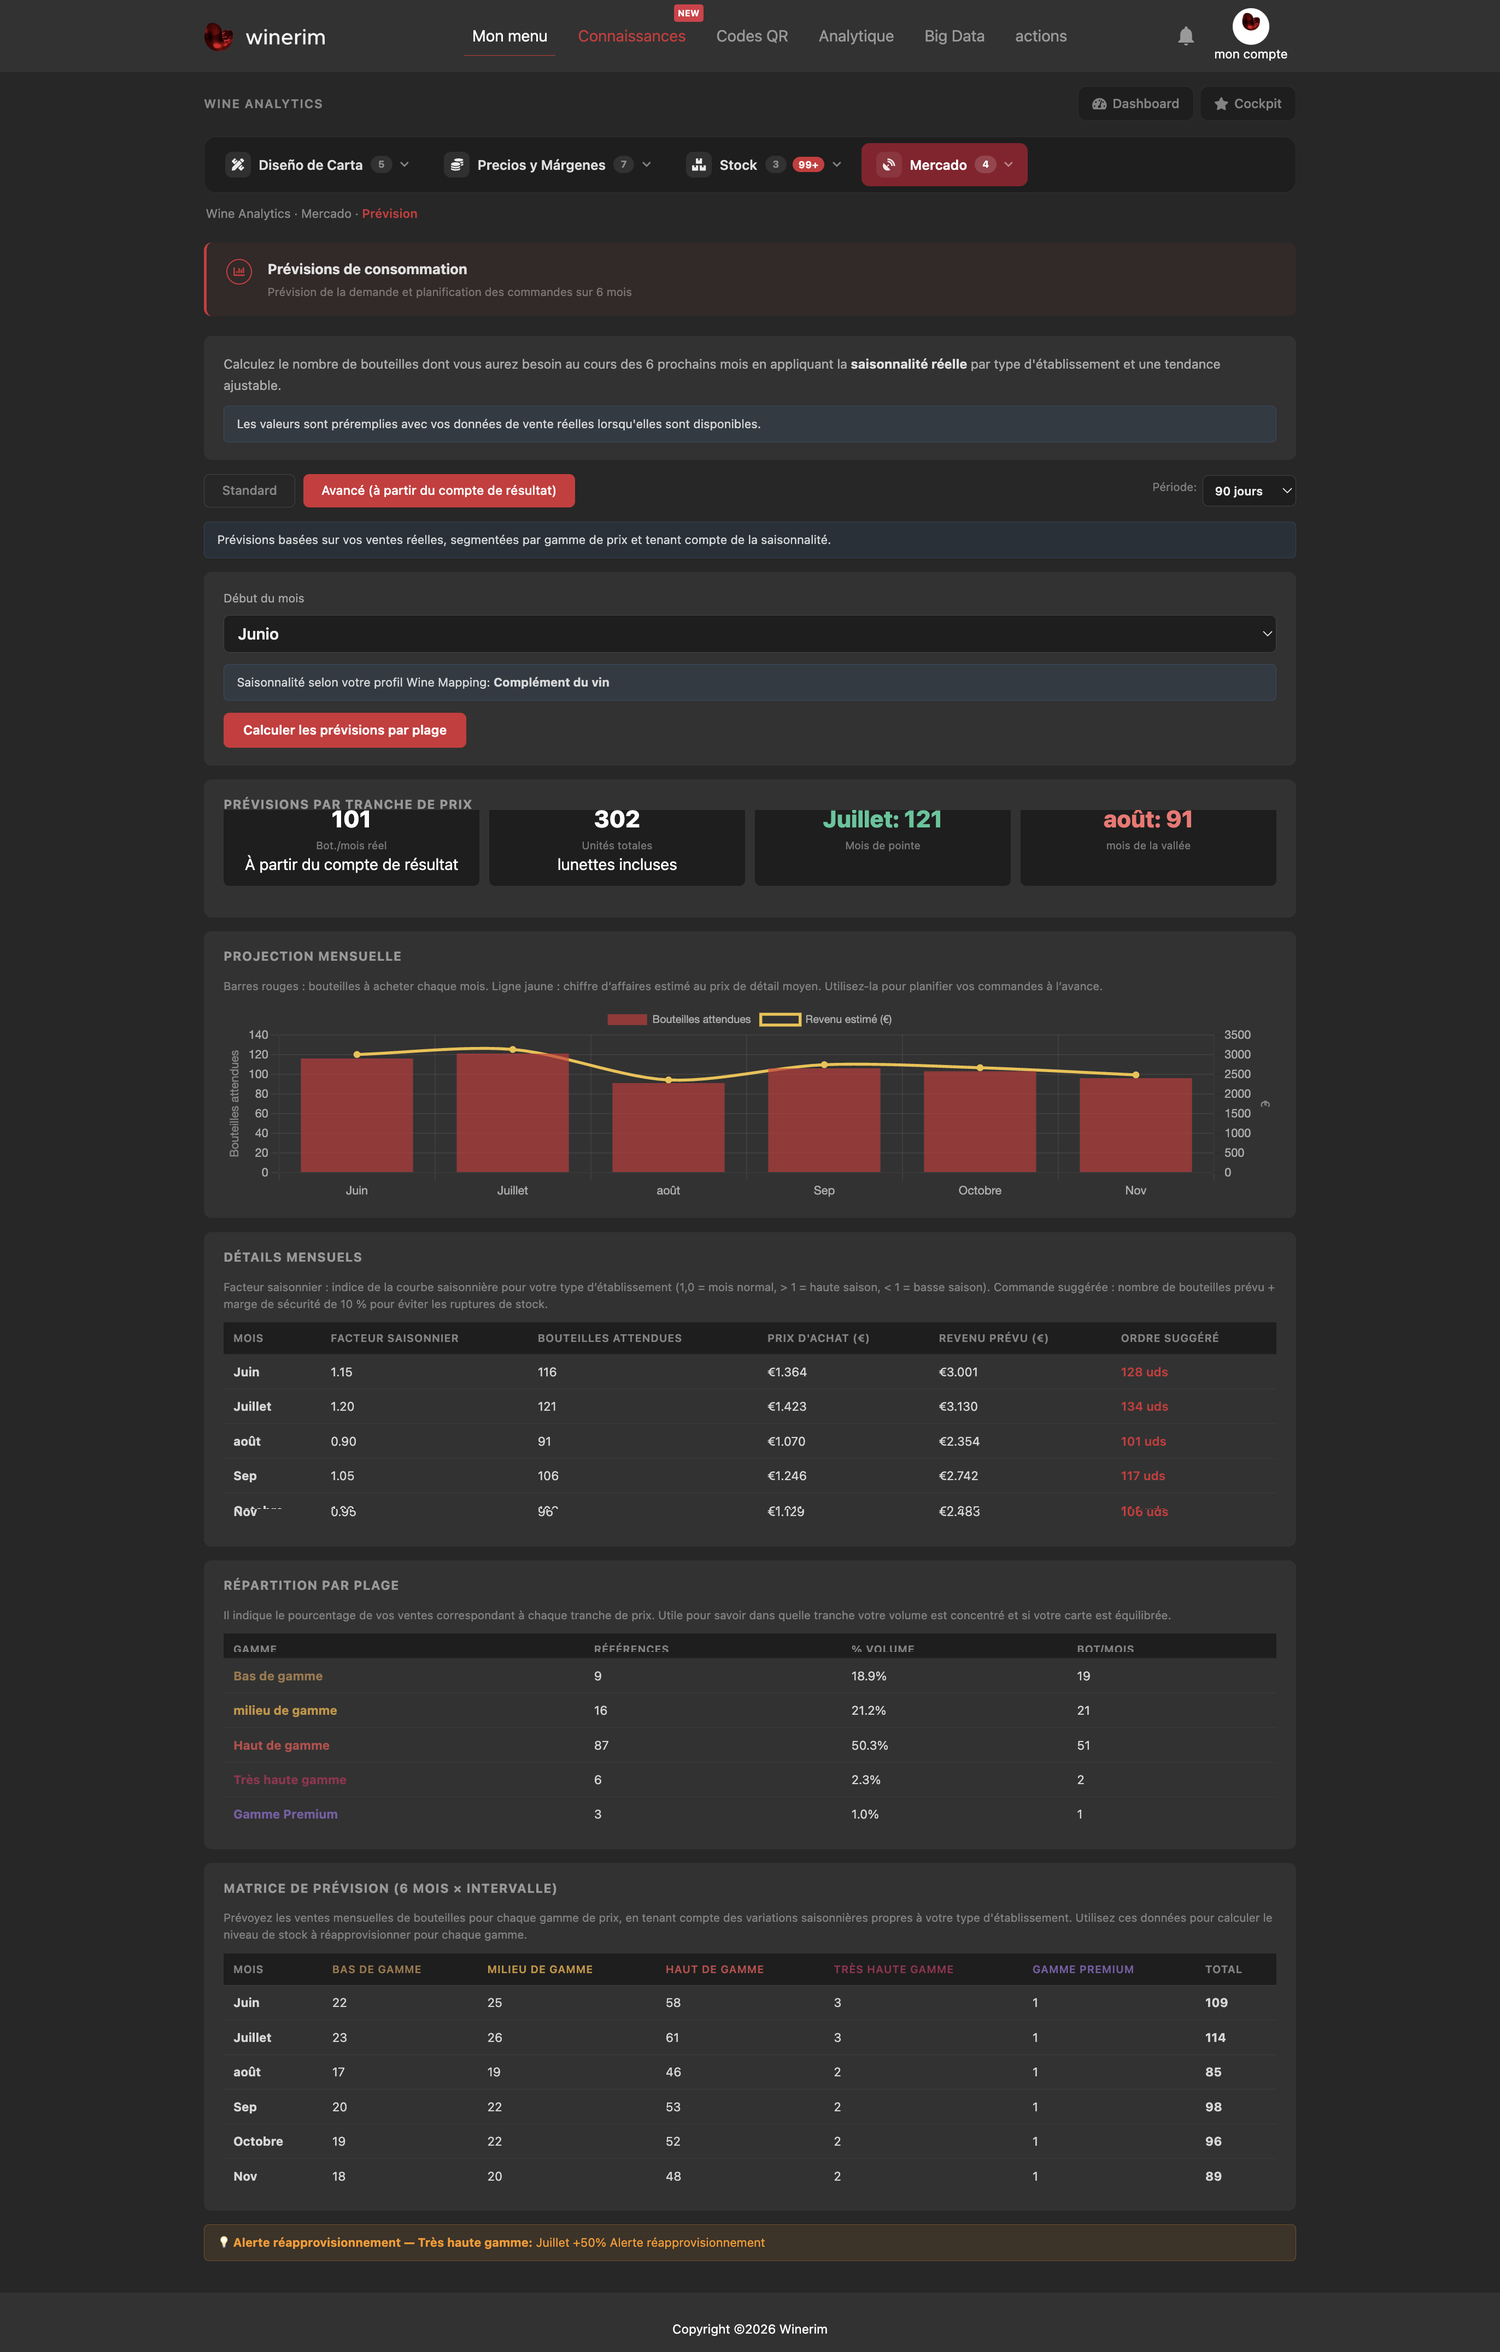Screen dimensions: 1500x2352
Task: Click the Precios y Márgenes coins icon
Action: coord(457,165)
